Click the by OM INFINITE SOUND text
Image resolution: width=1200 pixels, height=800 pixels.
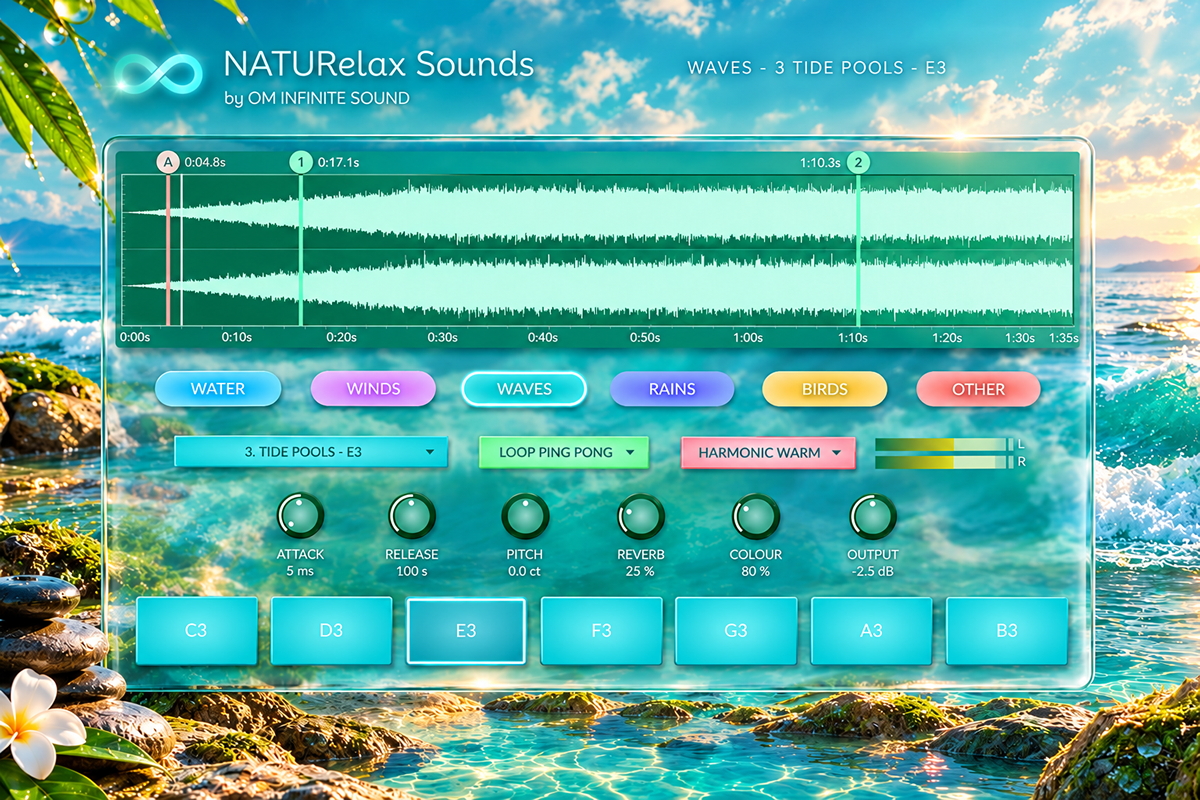tap(317, 98)
